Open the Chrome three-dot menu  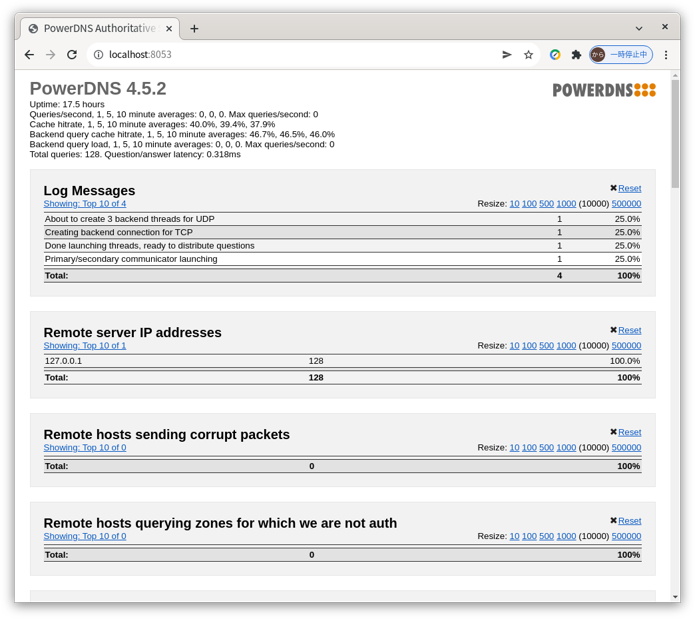pos(666,55)
